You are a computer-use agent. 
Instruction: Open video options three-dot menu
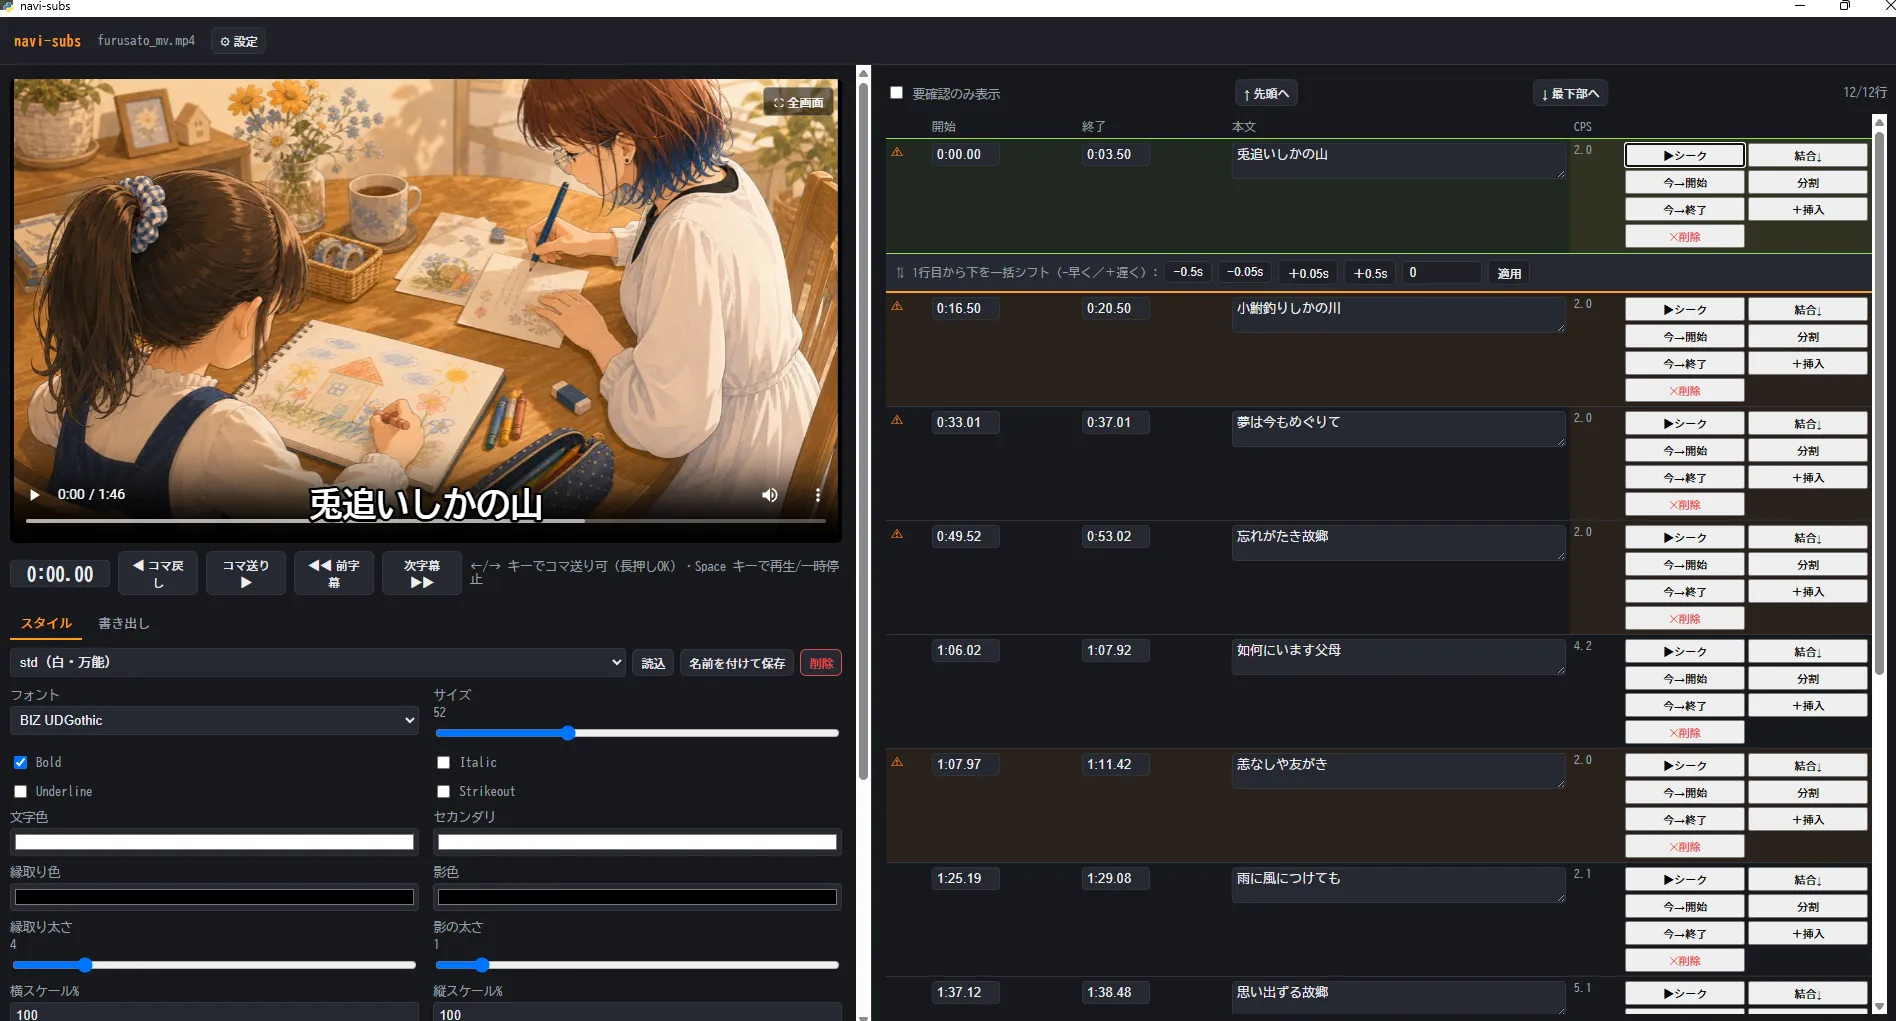click(818, 495)
